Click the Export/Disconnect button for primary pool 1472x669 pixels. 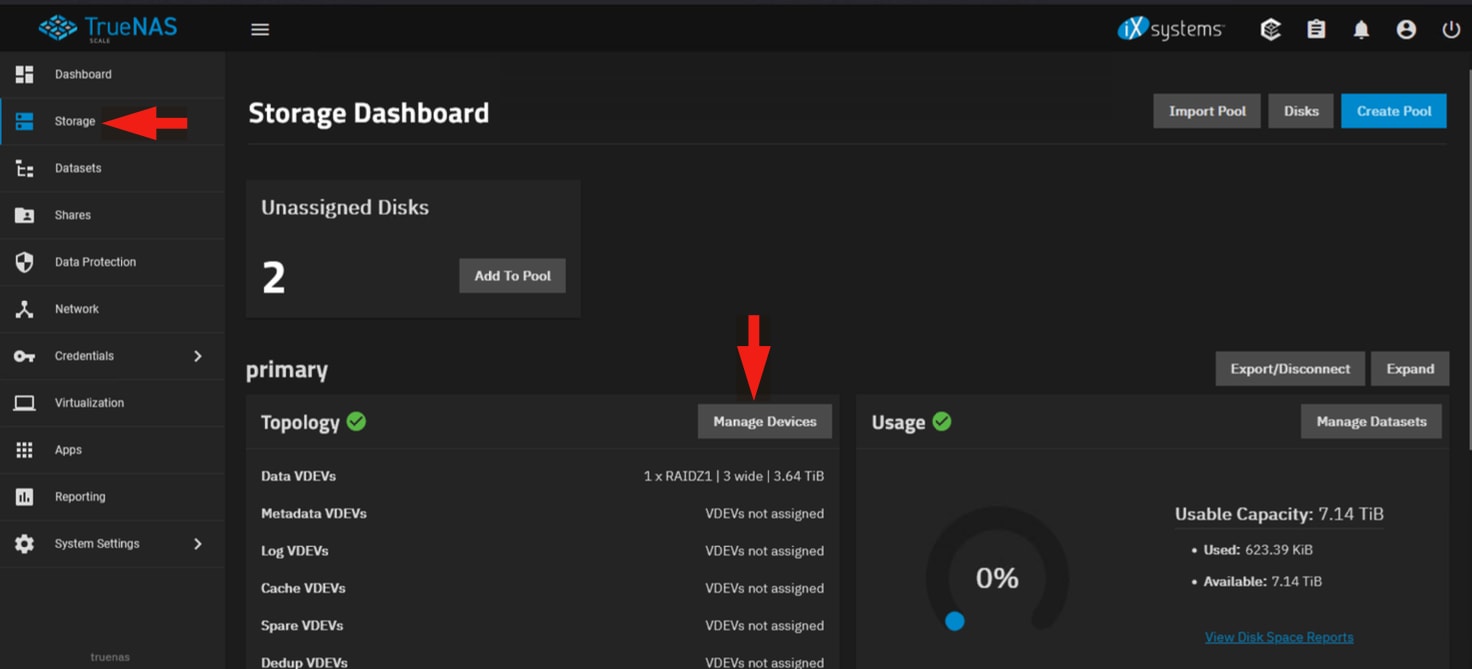(1289, 369)
